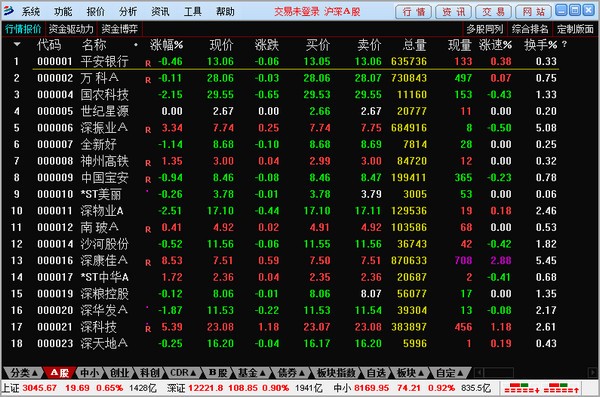
Task: Click the question mark help icon
Action: coord(564,44)
